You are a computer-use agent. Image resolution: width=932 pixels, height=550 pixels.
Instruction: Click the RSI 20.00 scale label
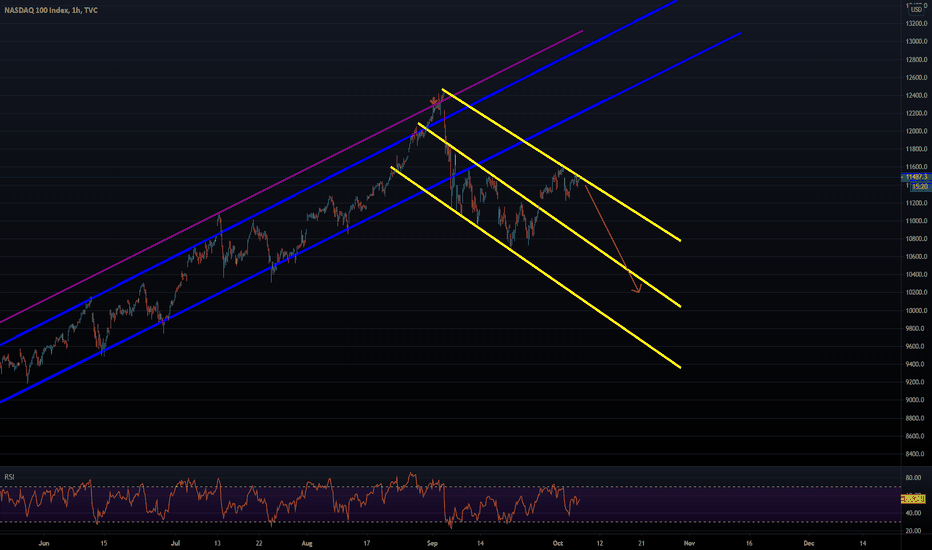[913, 530]
